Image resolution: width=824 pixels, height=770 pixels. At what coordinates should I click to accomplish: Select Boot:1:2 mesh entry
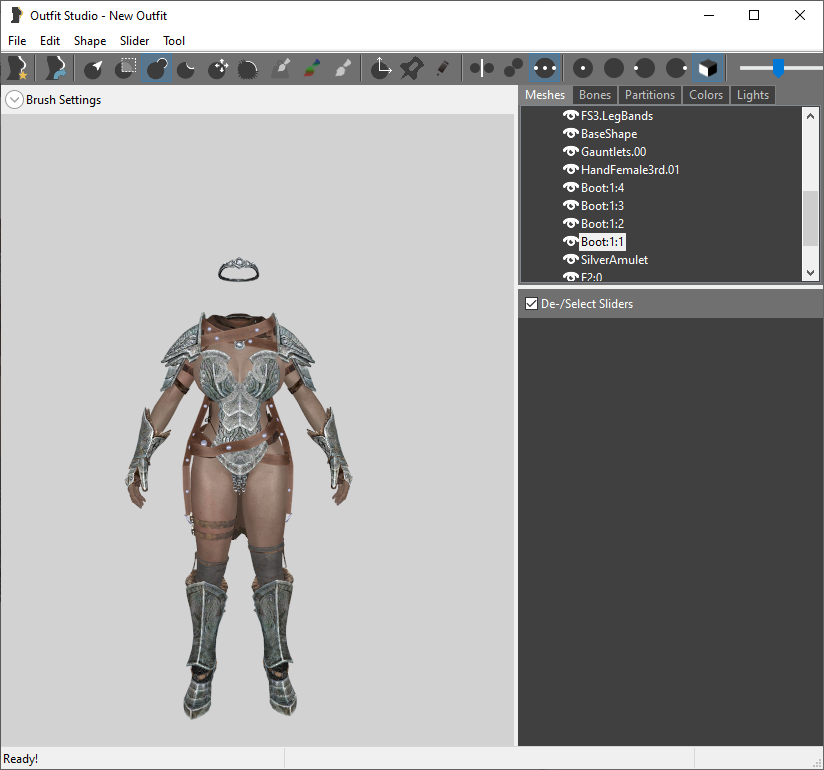[602, 223]
